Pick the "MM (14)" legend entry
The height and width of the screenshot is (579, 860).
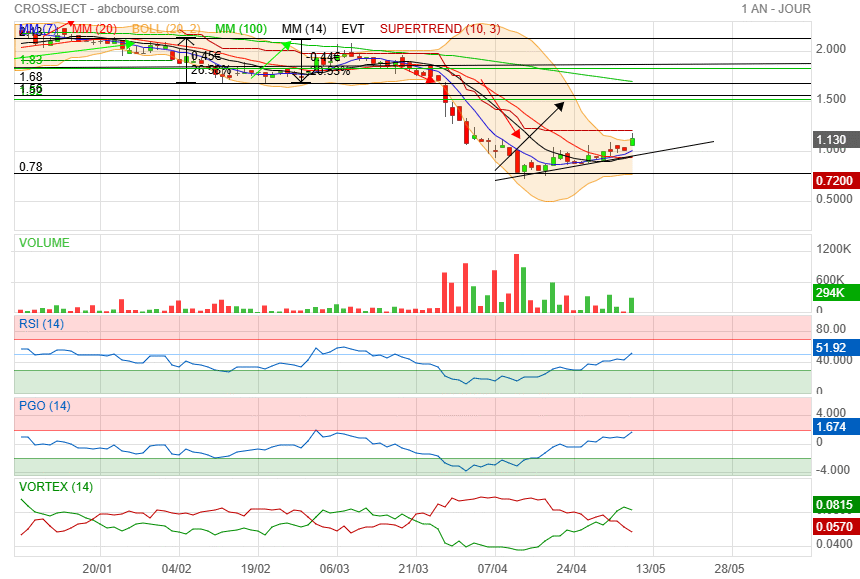pyautogui.click(x=304, y=29)
